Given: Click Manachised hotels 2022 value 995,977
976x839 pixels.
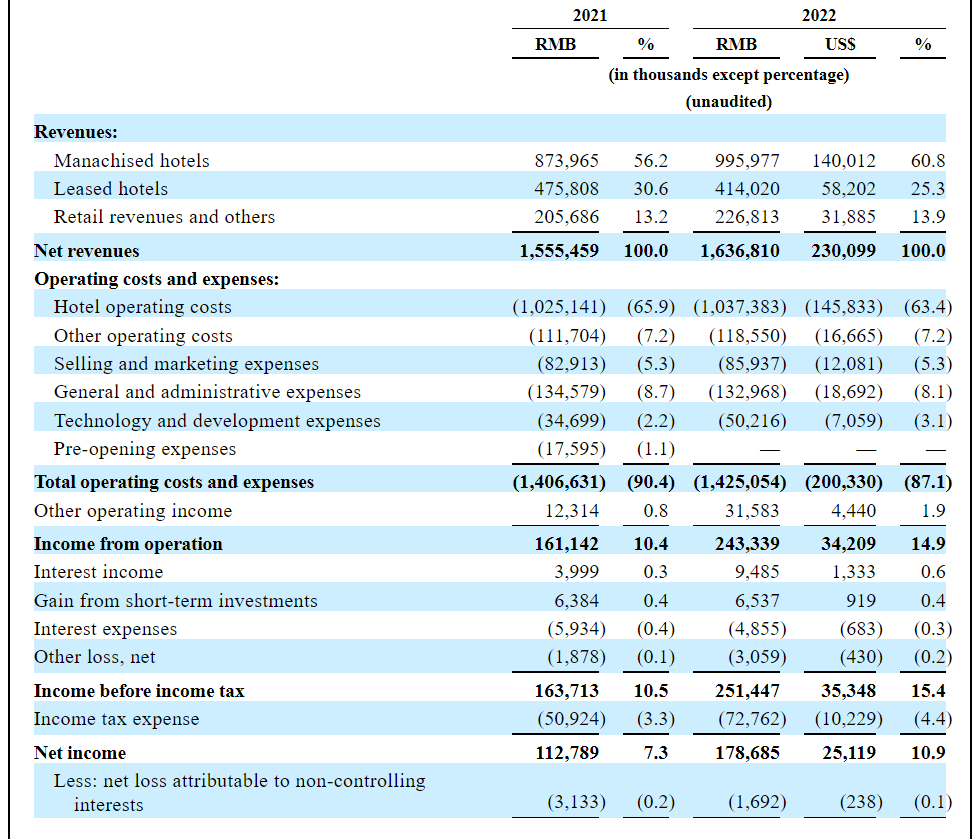Looking at the screenshot, I should (x=747, y=161).
